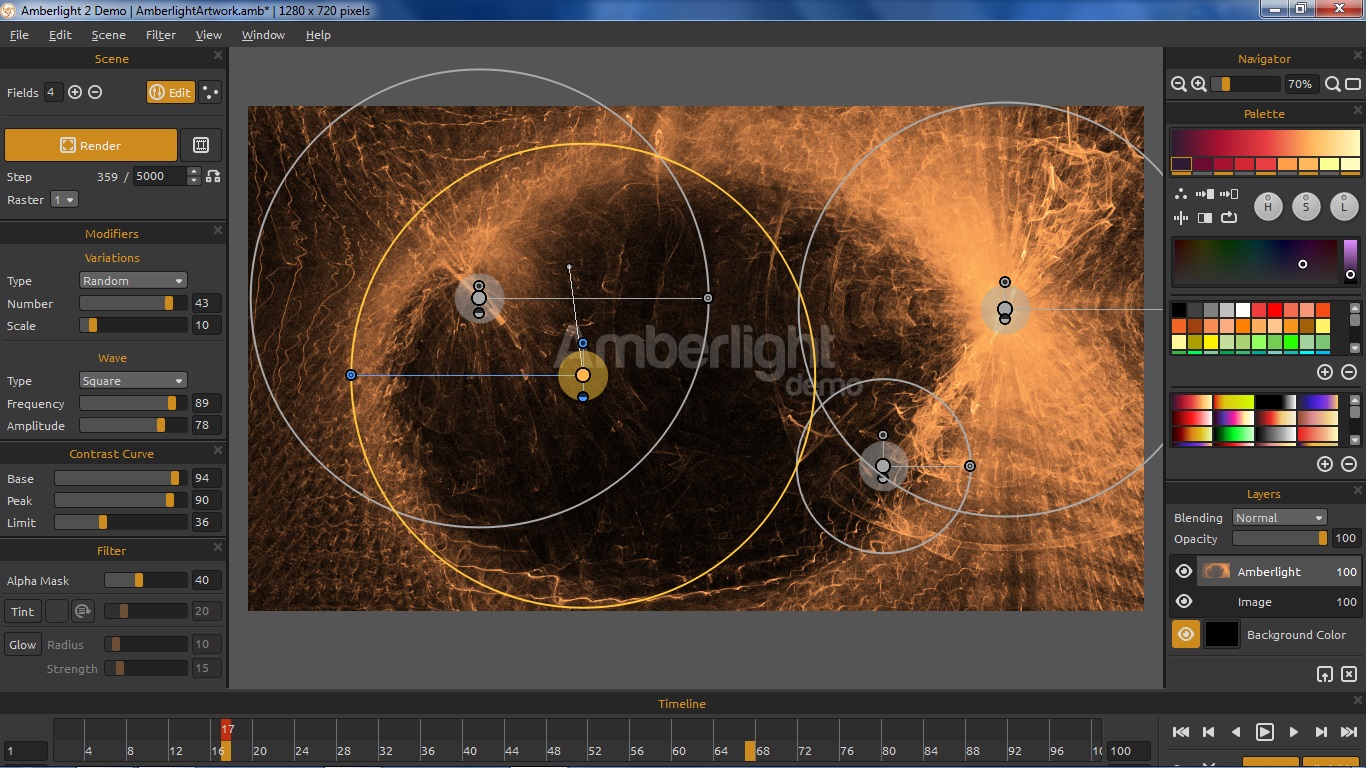
Task: Toggle the H hue knob
Action: pyautogui.click(x=1268, y=207)
